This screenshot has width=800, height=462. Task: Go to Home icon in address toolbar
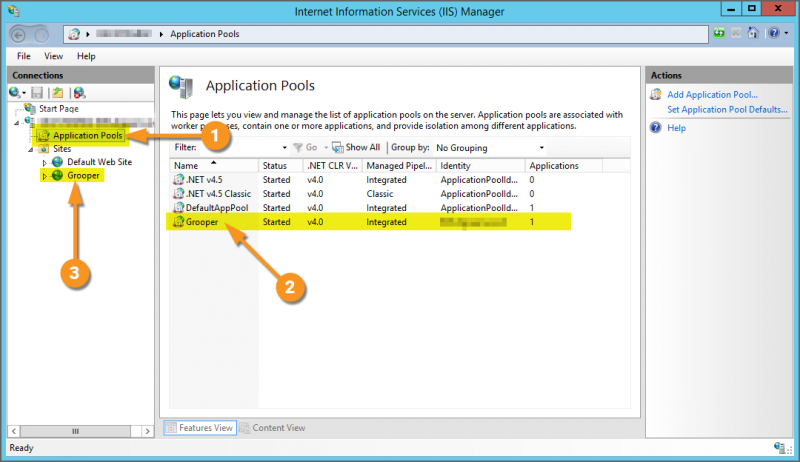click(753, 33)
